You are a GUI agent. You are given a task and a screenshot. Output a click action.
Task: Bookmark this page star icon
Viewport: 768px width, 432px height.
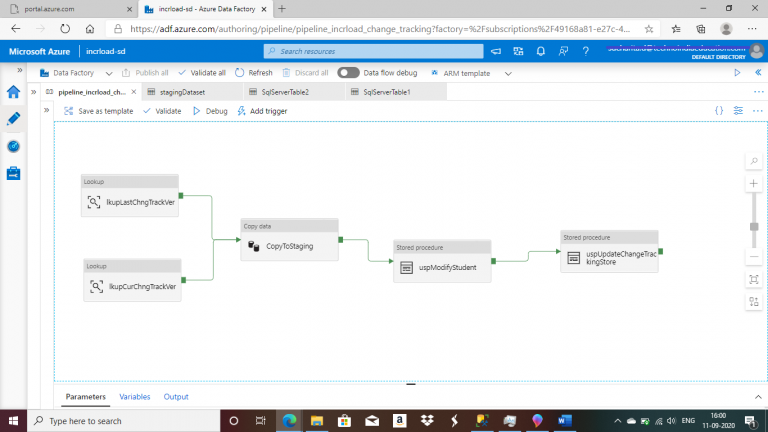pyautogui.click(x=648, y=29)
